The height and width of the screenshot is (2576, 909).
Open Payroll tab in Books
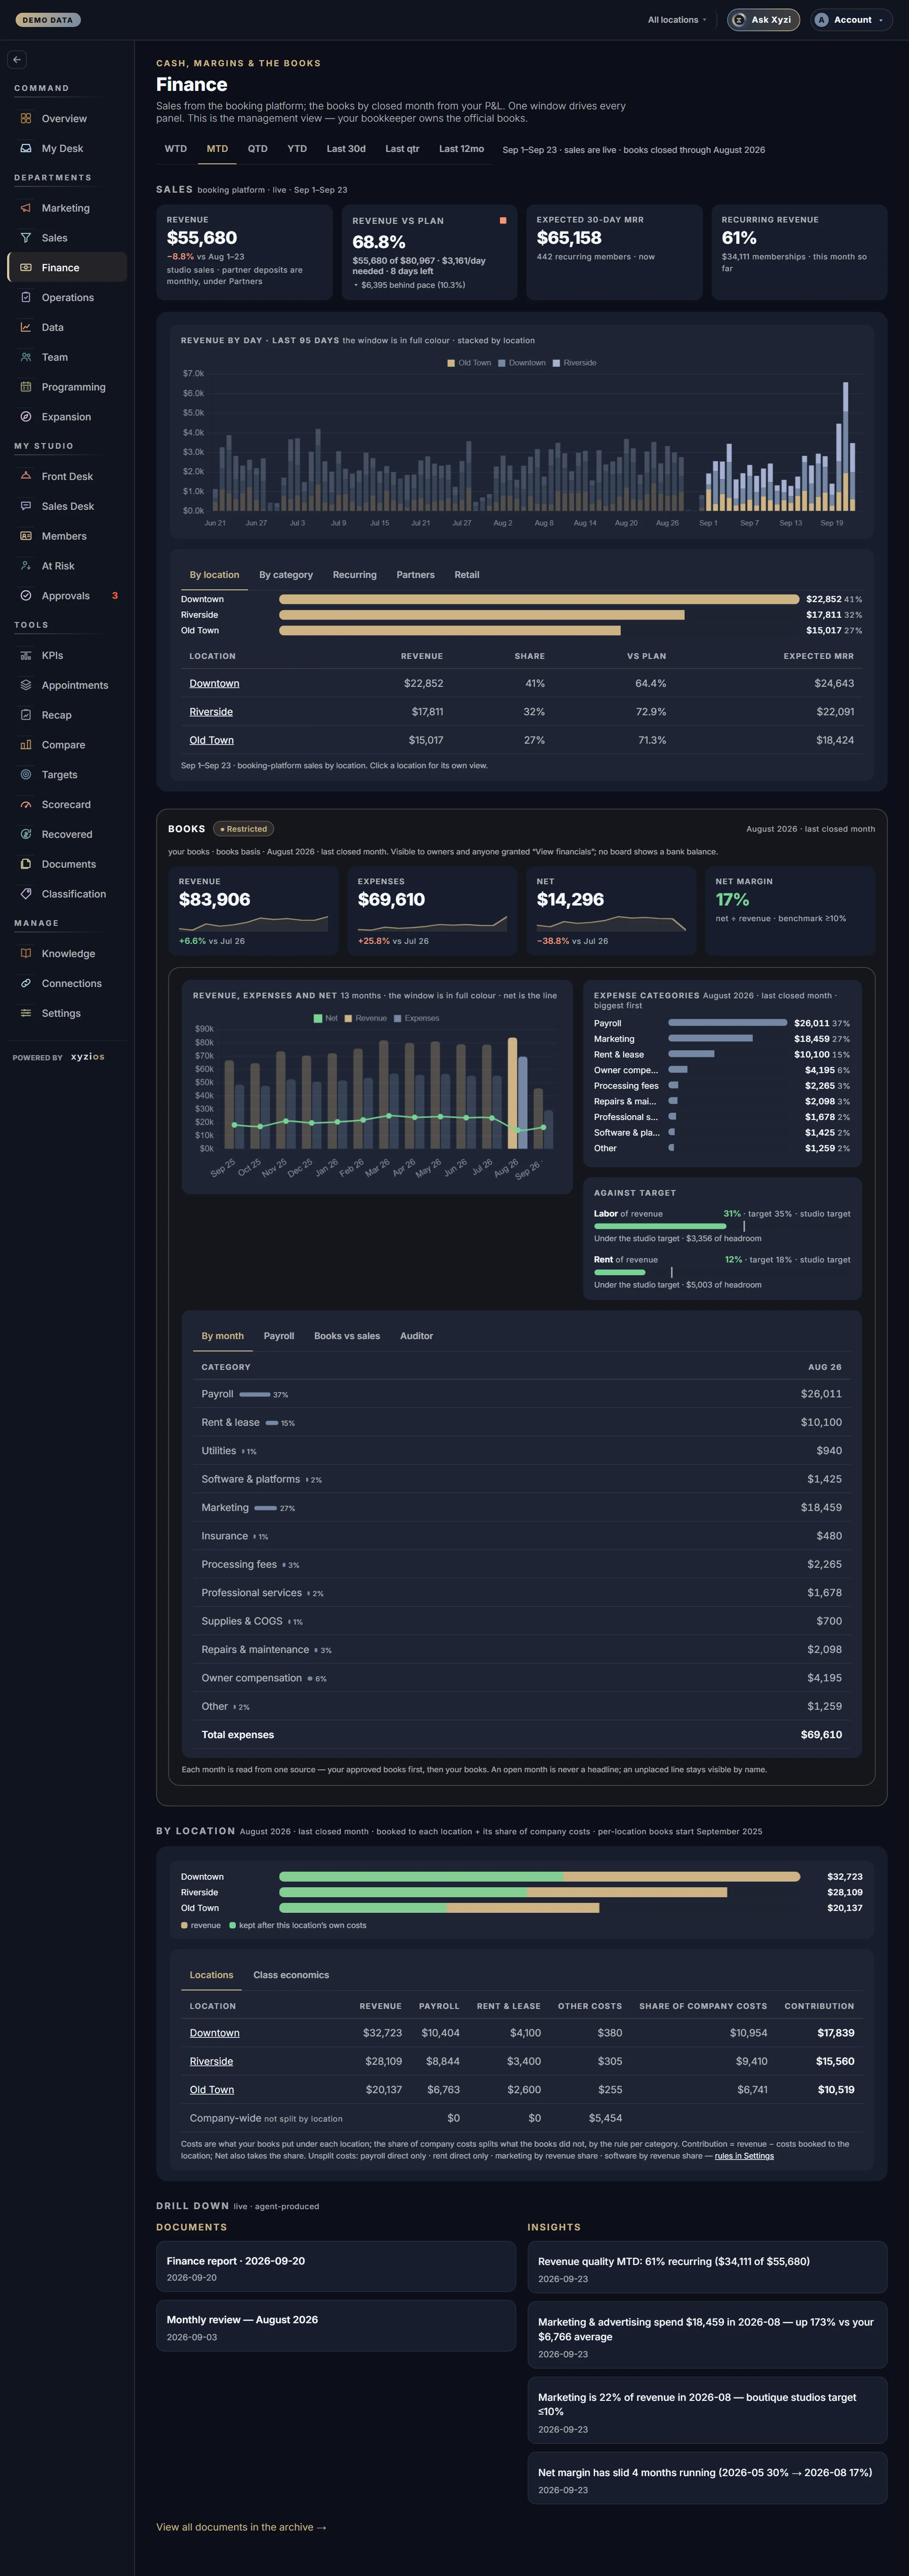click(279, 1336)
